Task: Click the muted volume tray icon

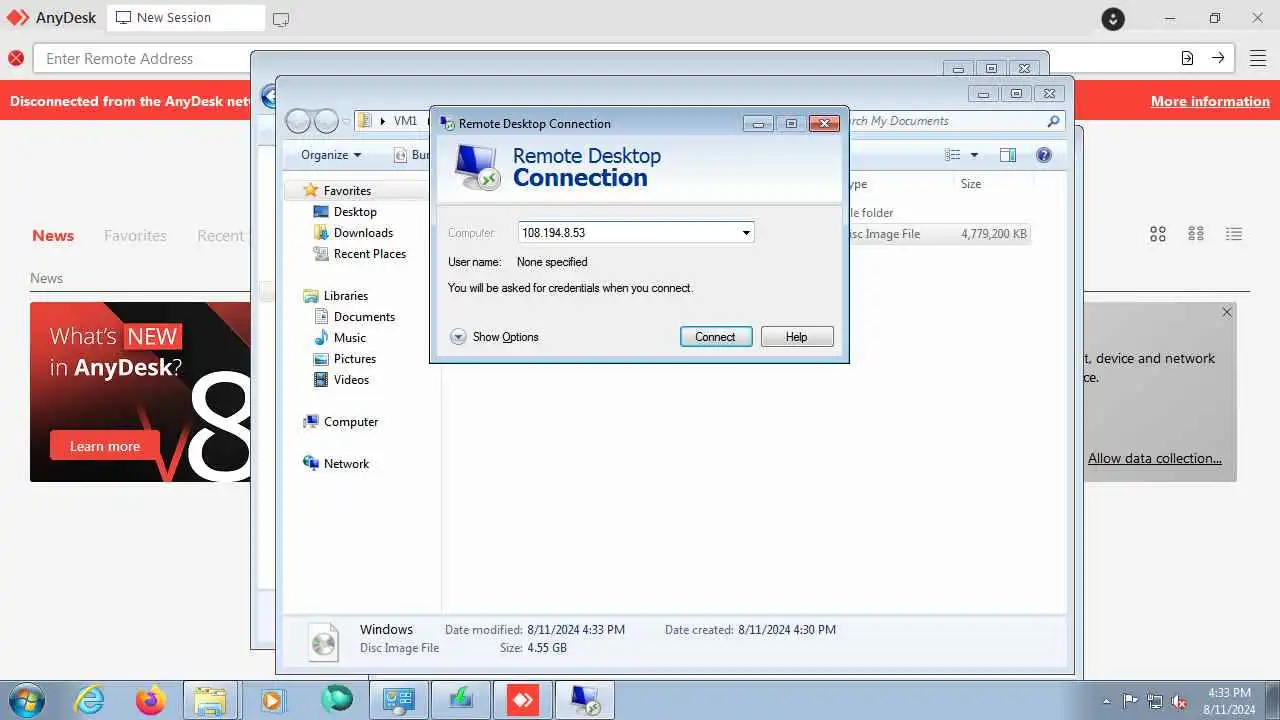Action: pos(1180,701)
